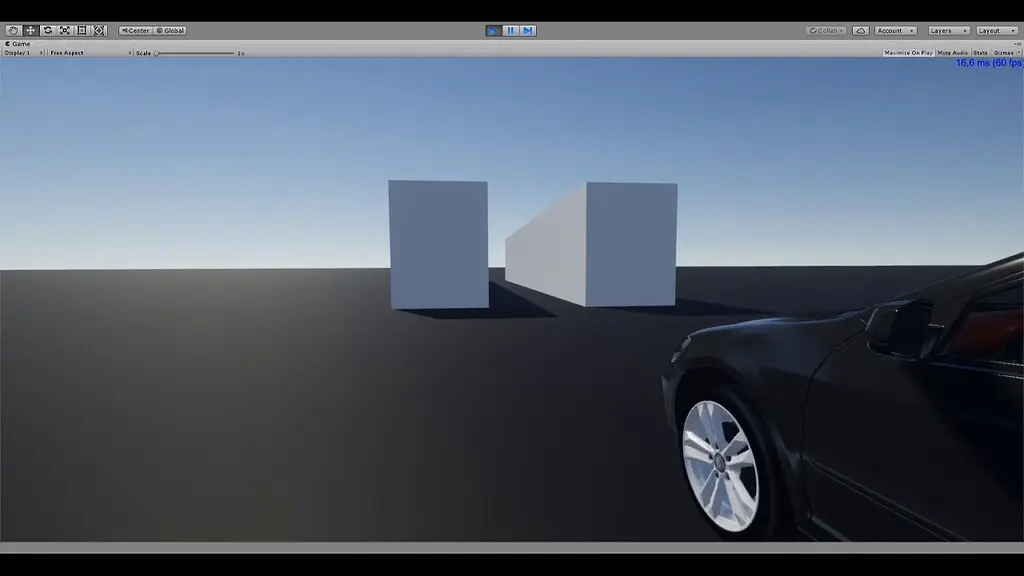Select the Rotate tool

tap(48, 31)
